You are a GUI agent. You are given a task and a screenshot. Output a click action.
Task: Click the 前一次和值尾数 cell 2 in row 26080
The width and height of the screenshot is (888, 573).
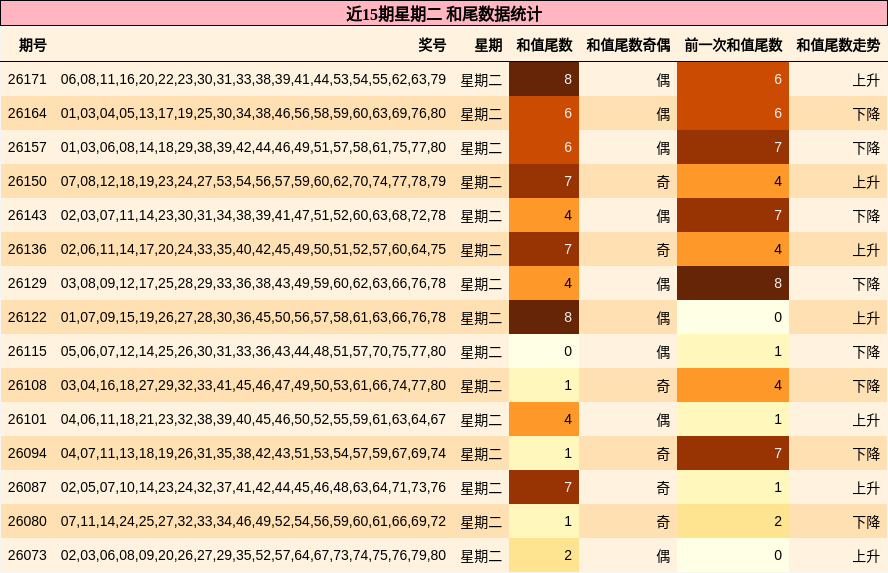733,521
